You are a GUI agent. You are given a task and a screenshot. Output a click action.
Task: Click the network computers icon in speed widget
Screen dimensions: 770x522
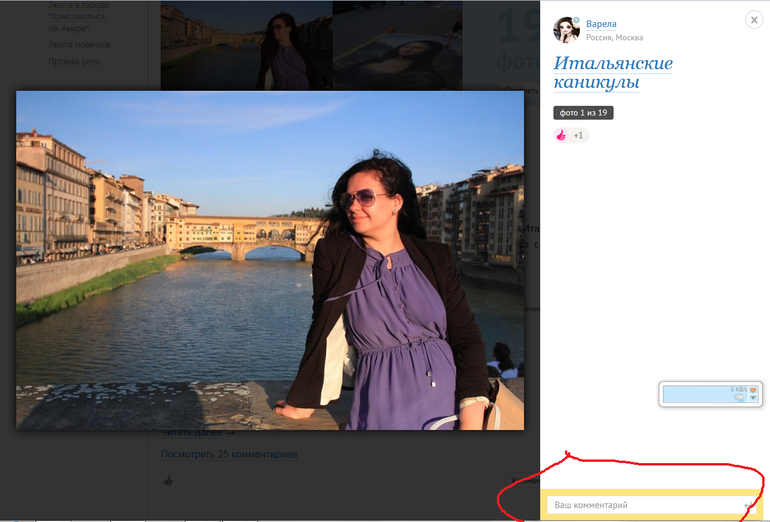tap(740, 397)
